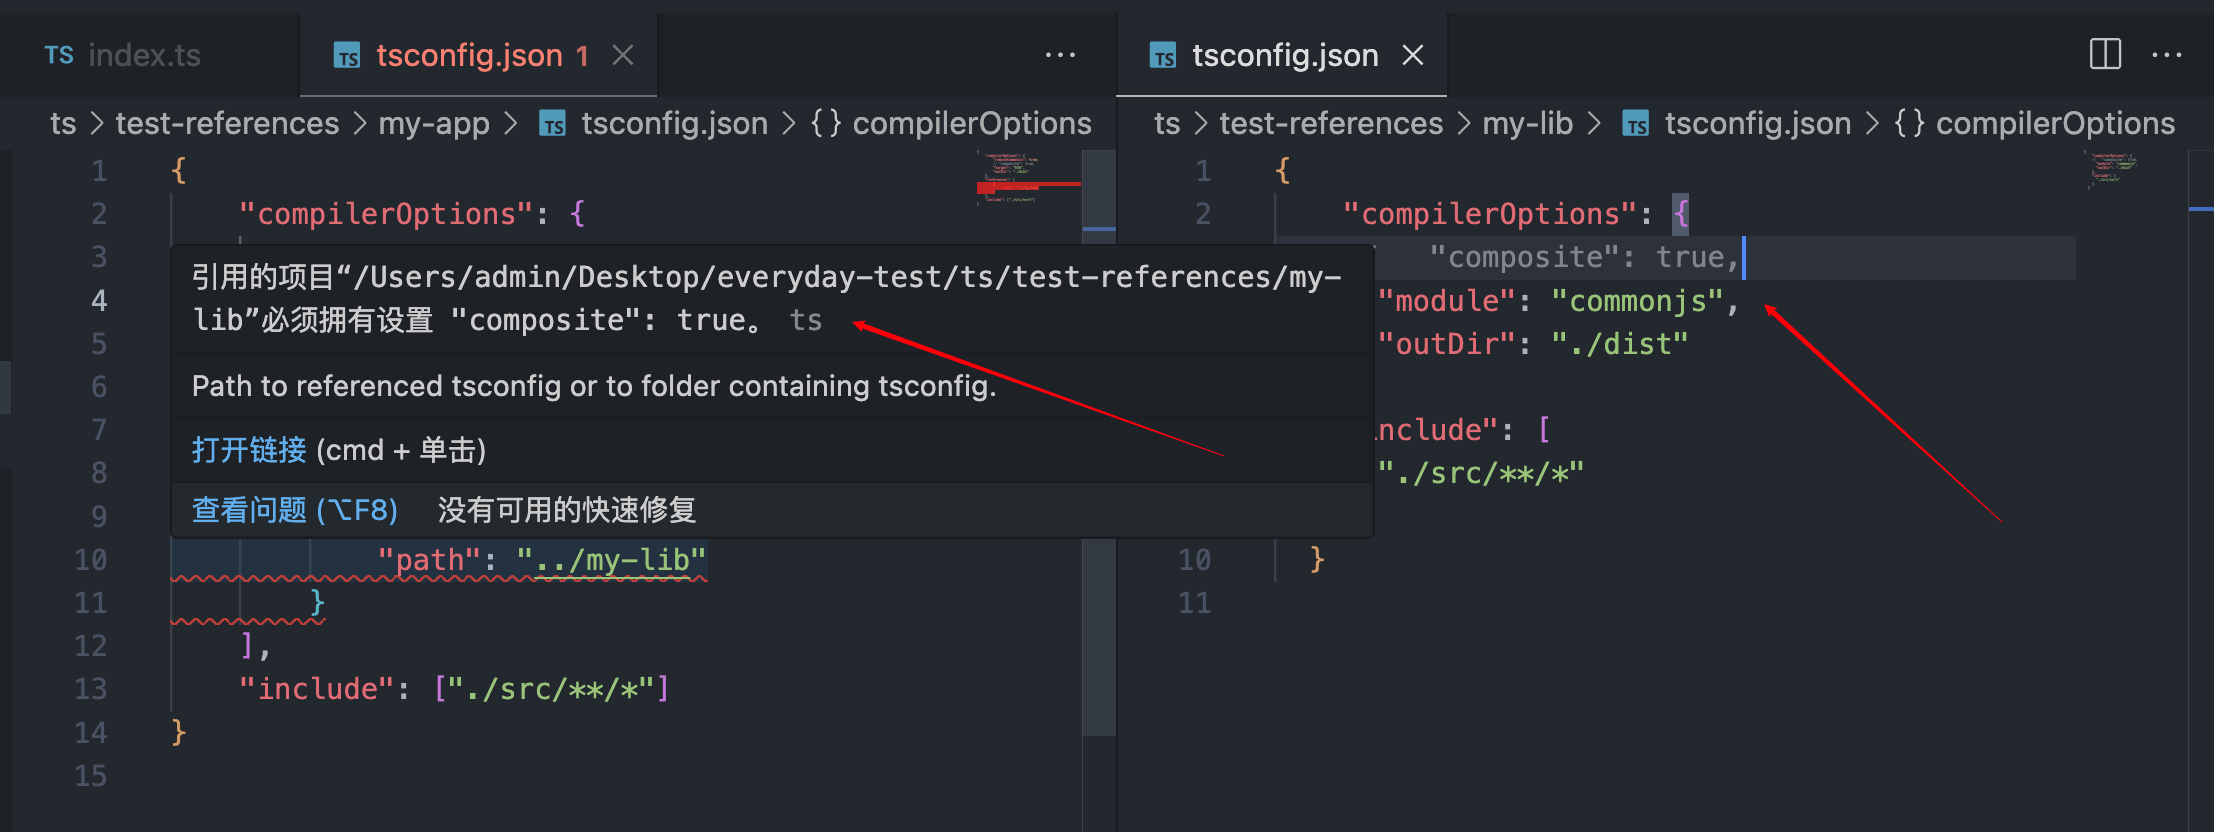Open my-lib breadcrumb dropdown in right editor
2214x832 pixels.
click(x=1527, y=123)
